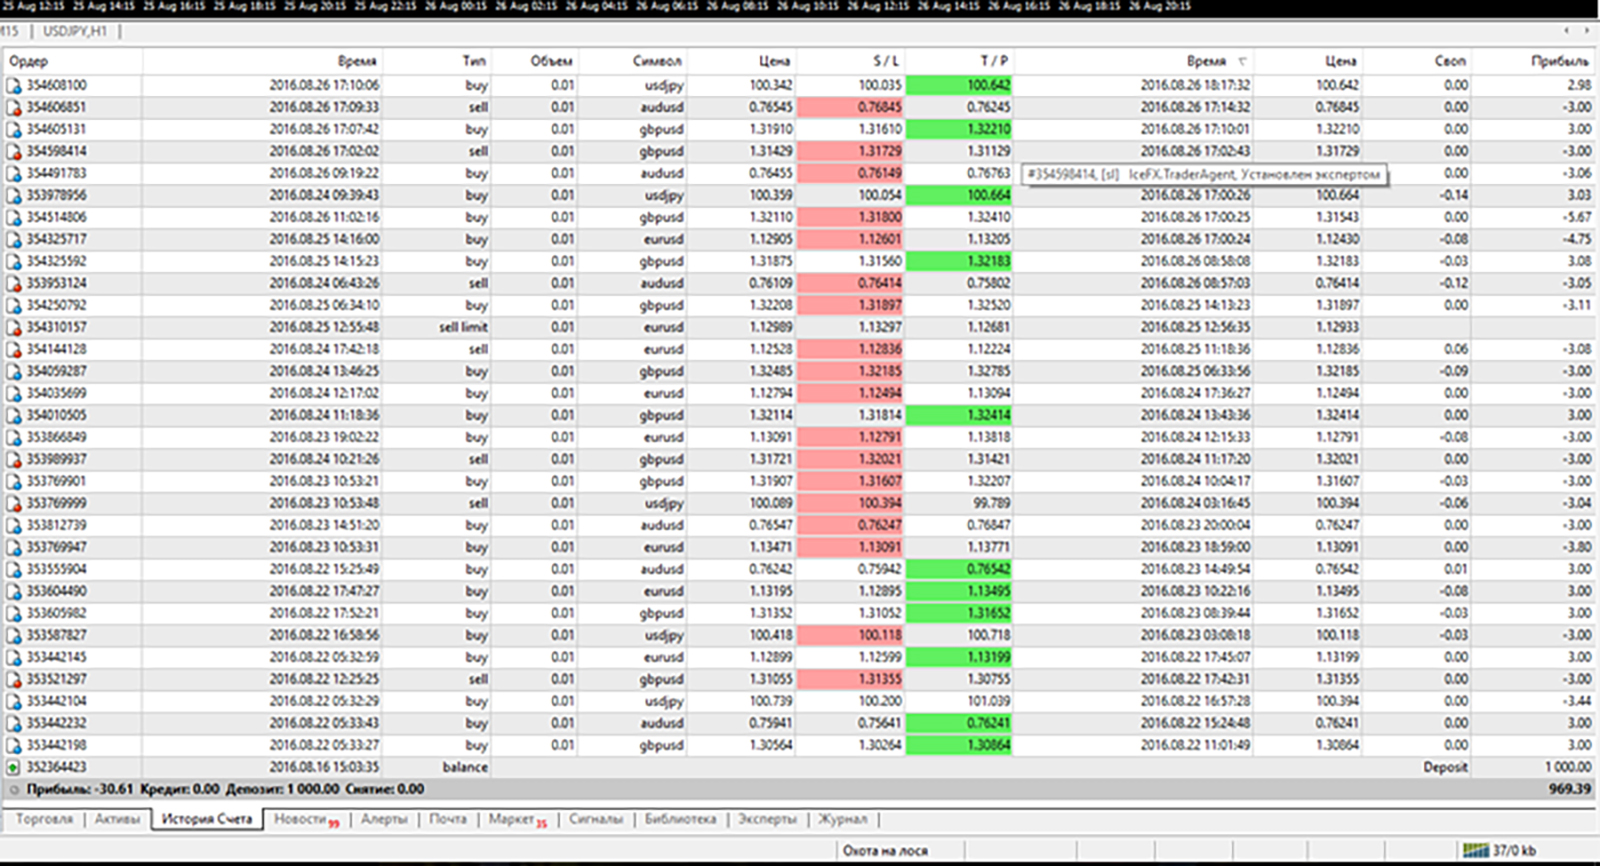
Task: Click the chart tabs scroll-right arrow
Action: click(x=1585, y=31)
